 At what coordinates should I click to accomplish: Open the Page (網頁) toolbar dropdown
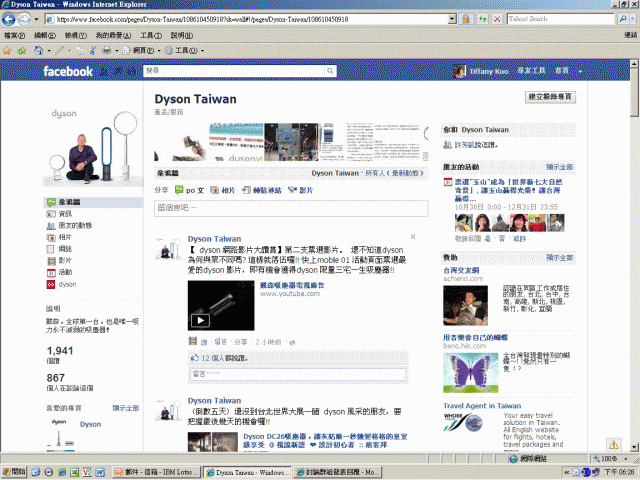point(141,51)
